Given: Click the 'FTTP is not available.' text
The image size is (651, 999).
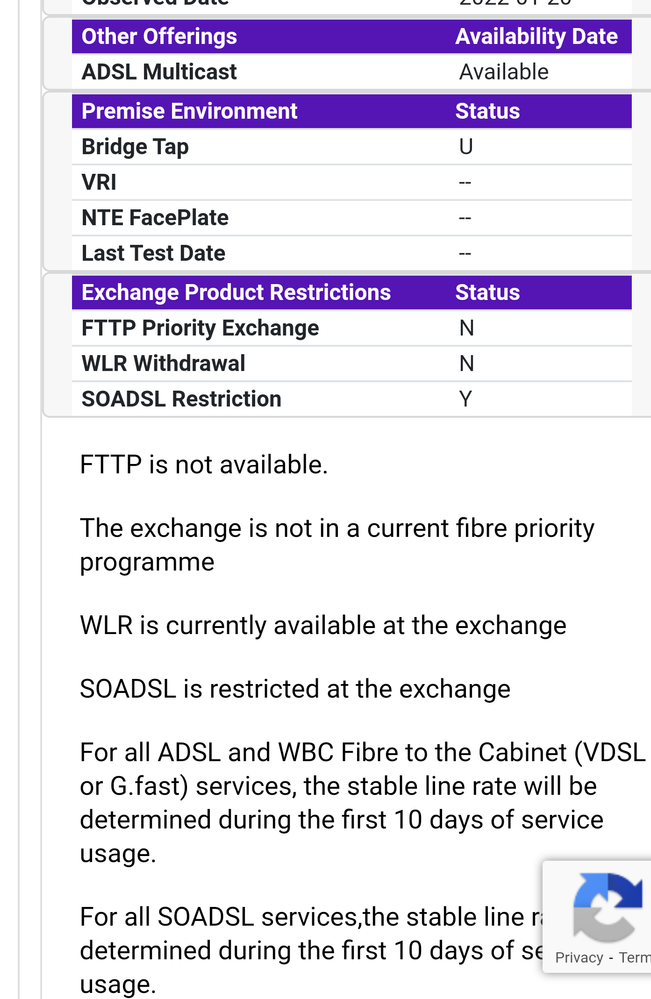Looking at the screenshot, I should click(x=204, y=464).
